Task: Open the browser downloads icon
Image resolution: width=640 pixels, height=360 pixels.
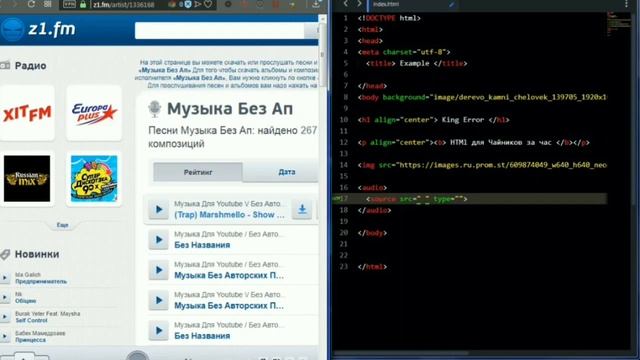Action: coord(316,4)
